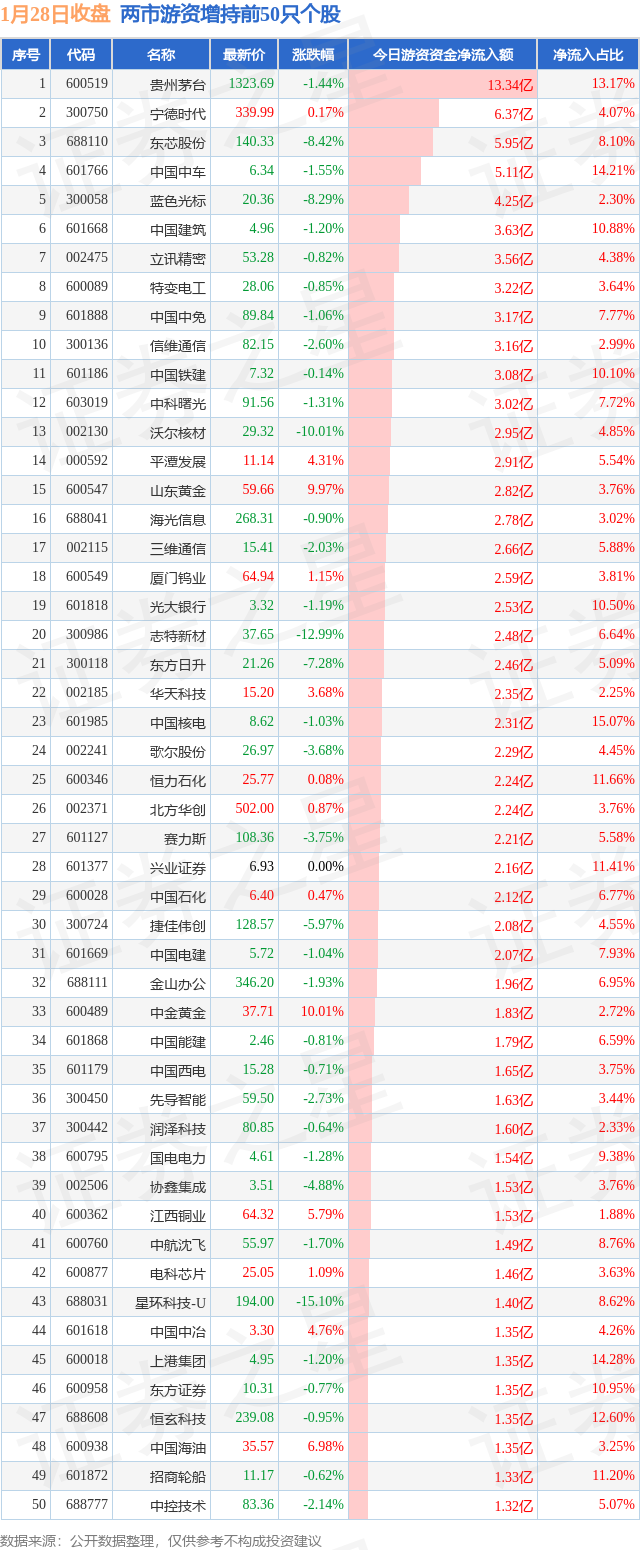The height and width of the screenshot is (1550, 640).
Task: Click the stock name 先导智能
Action: 178,1100
